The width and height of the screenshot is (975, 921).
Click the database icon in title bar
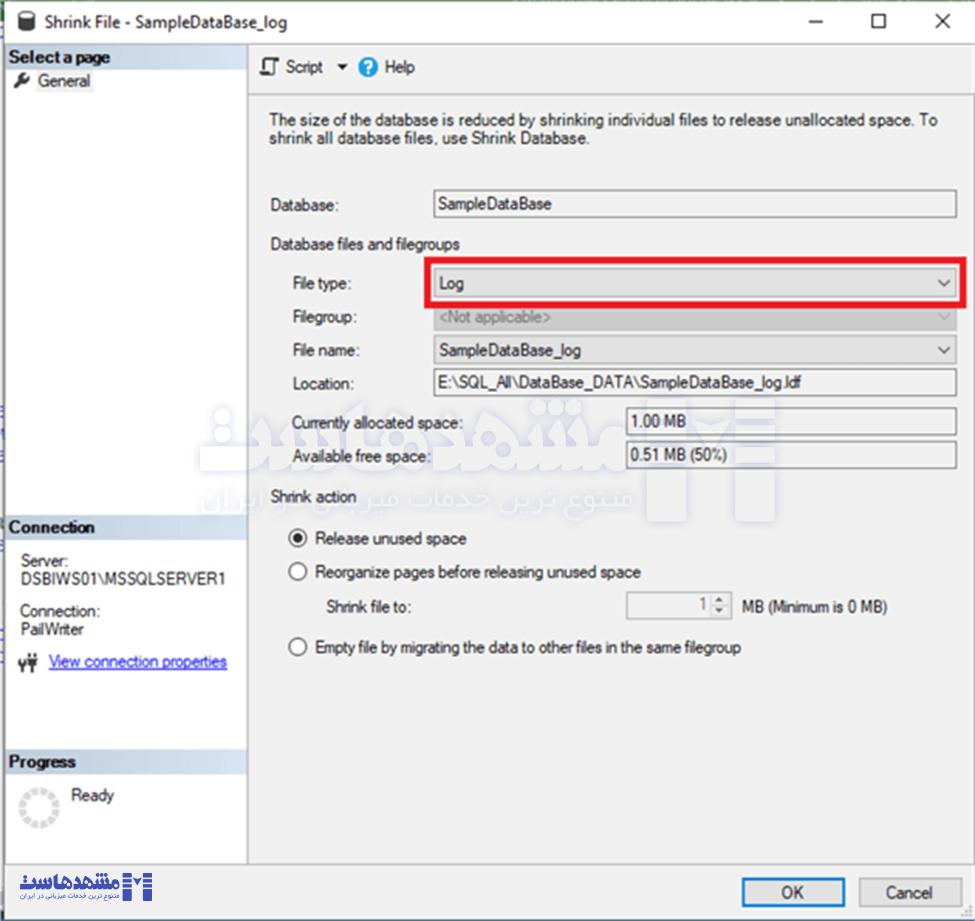click(x=26, y=21)
